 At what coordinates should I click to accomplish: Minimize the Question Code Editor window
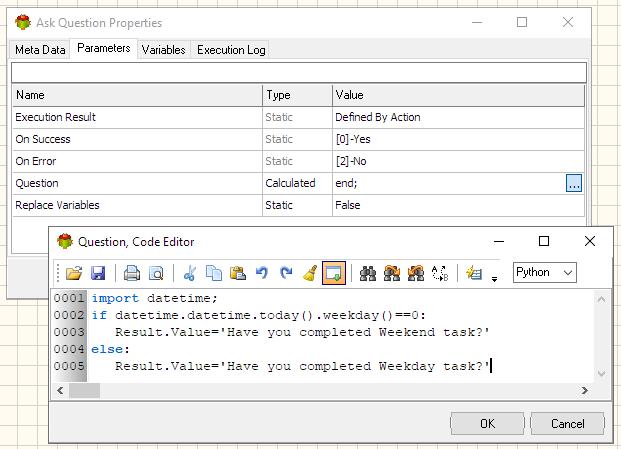pyautogui.click(x=499, y=241)
